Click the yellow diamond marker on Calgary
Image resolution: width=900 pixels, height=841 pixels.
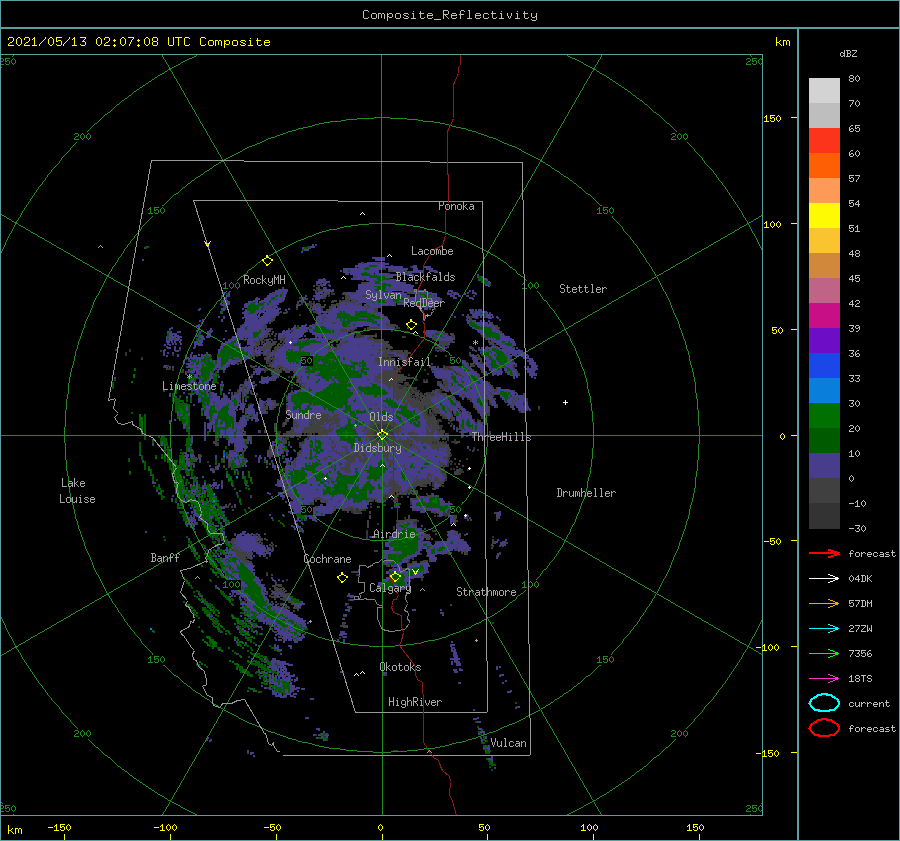395,576
